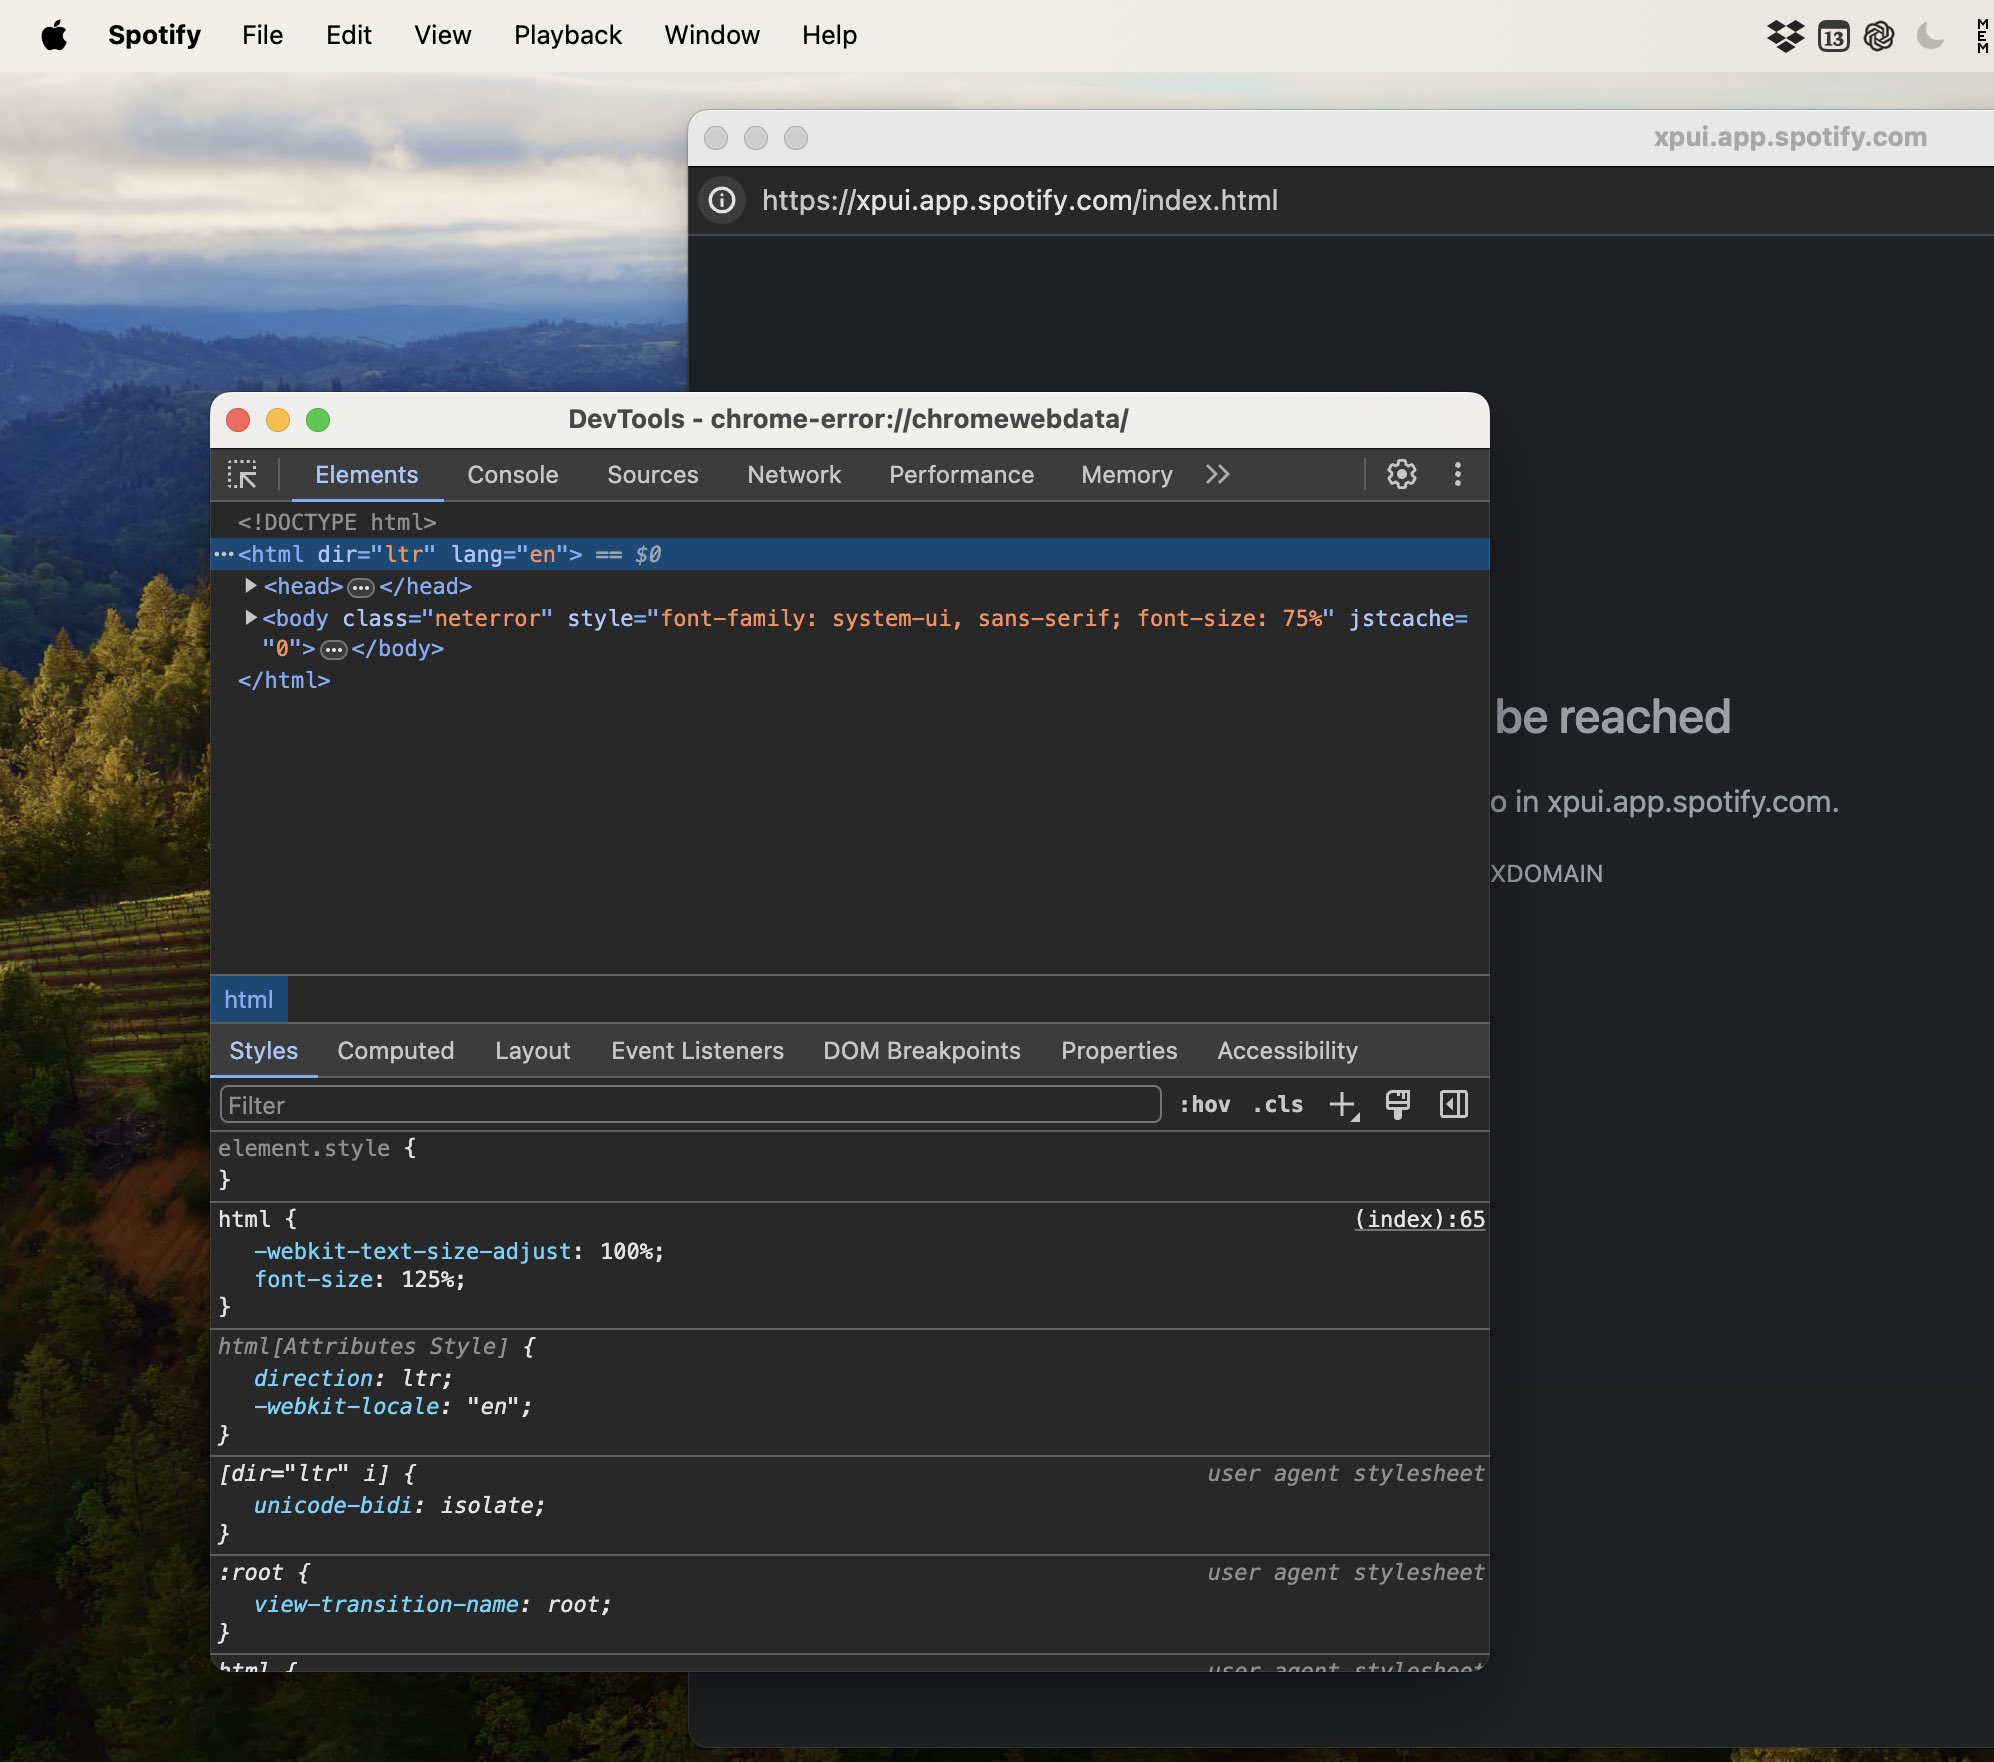
Task: Switch to the Elements tab
Action: coord(367,475)
